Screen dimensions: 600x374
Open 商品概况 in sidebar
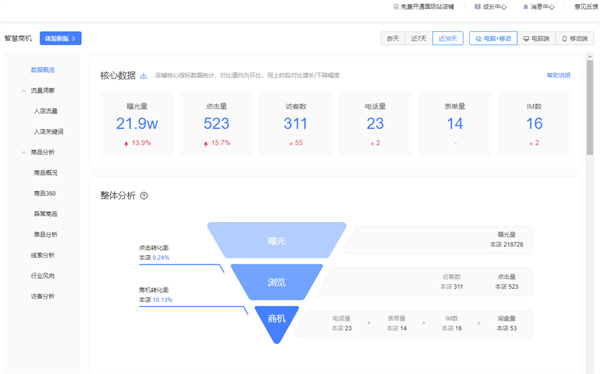click(46, 173)
